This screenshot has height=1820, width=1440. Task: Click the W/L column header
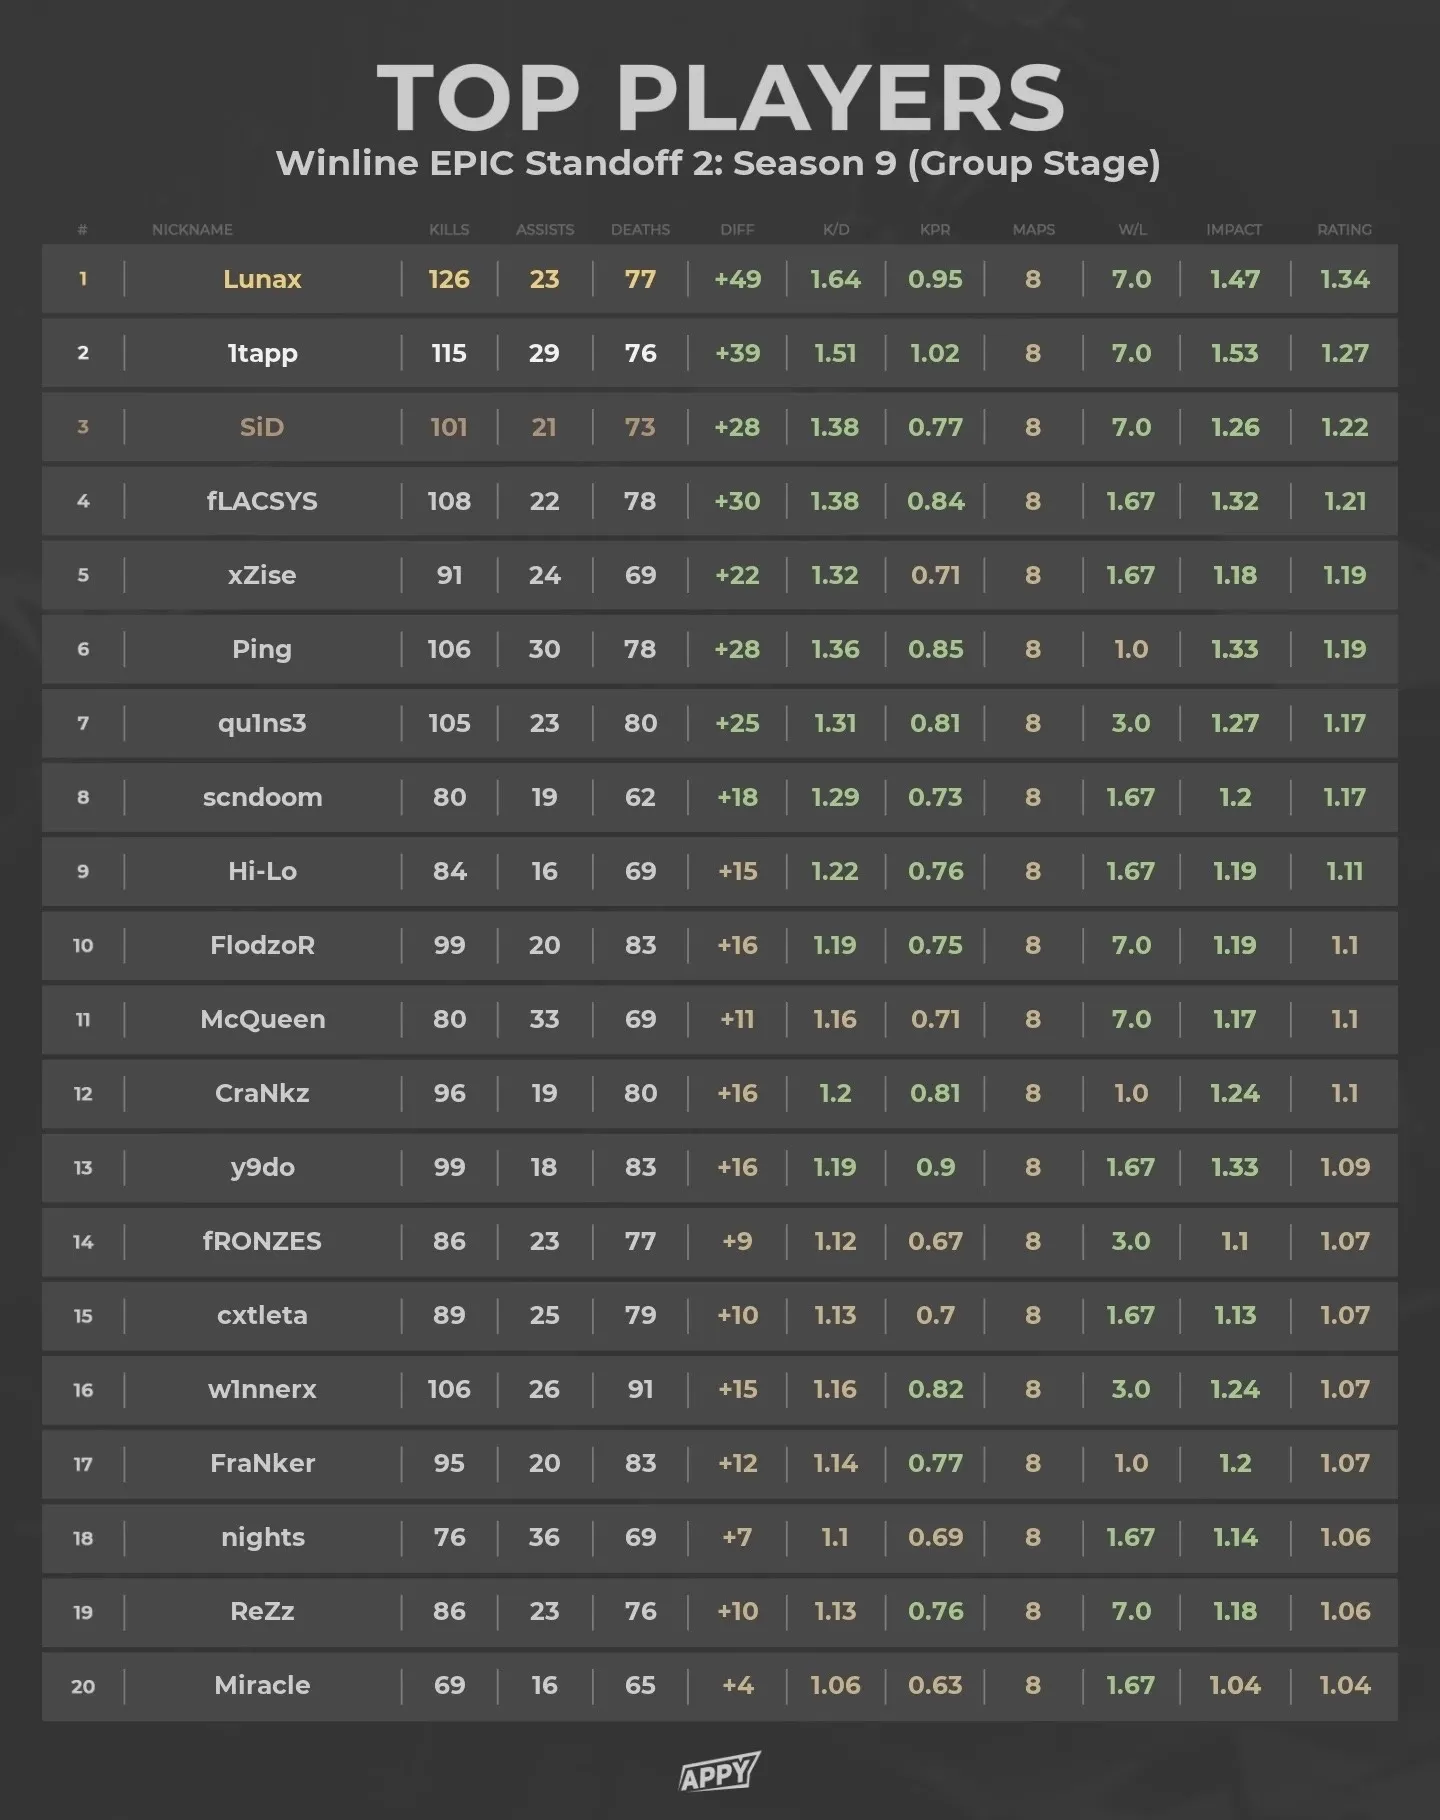pyautogui.click(x=1132, y=230)
